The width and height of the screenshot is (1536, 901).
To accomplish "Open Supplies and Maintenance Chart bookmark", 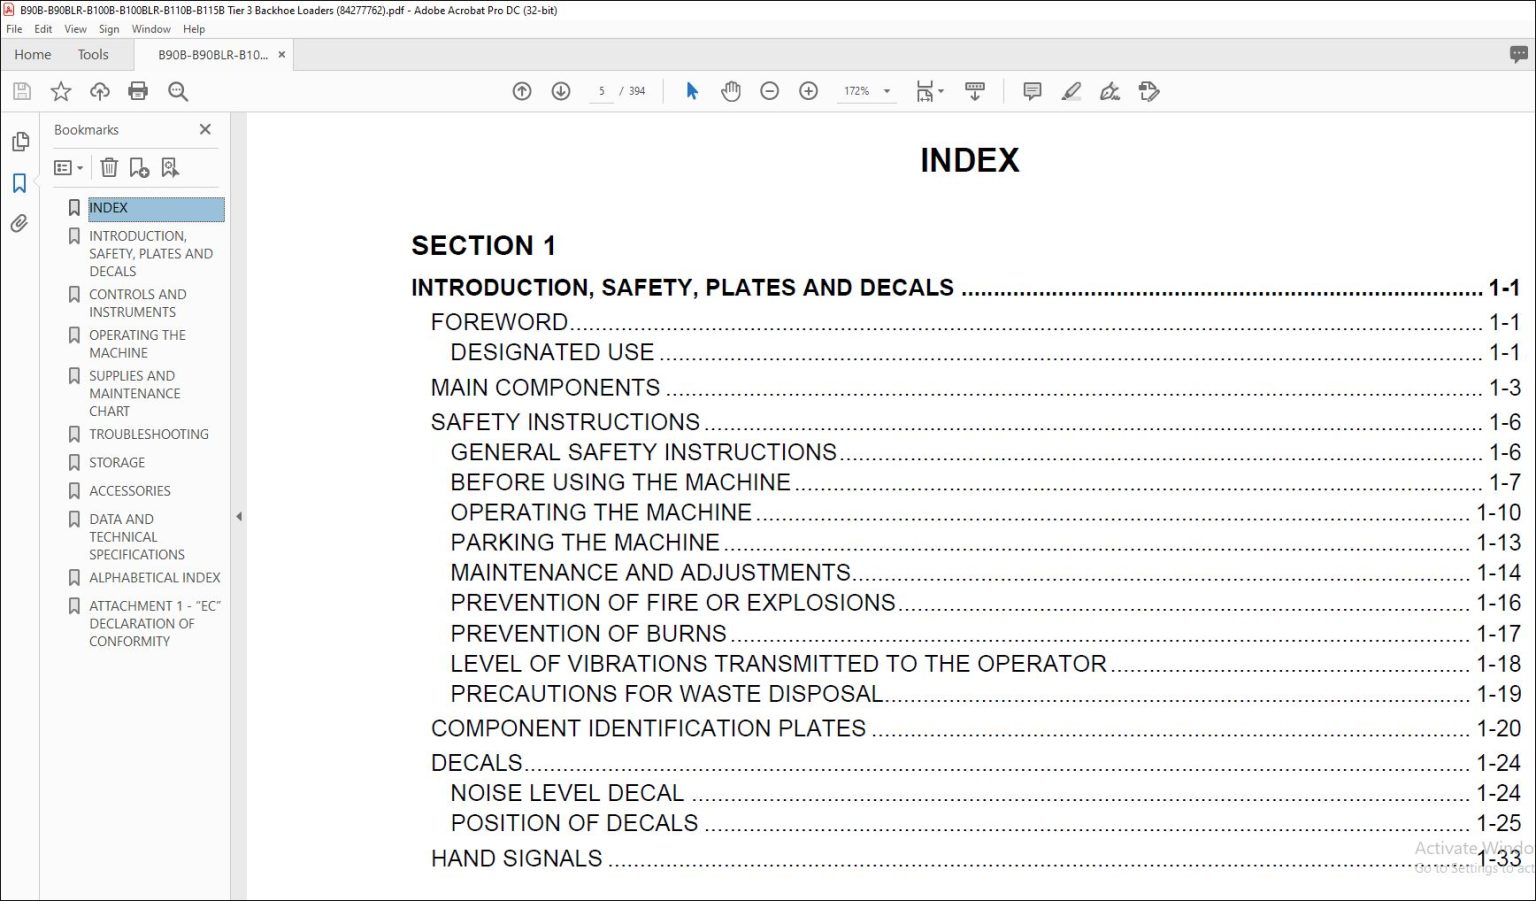I will point(134,393).
